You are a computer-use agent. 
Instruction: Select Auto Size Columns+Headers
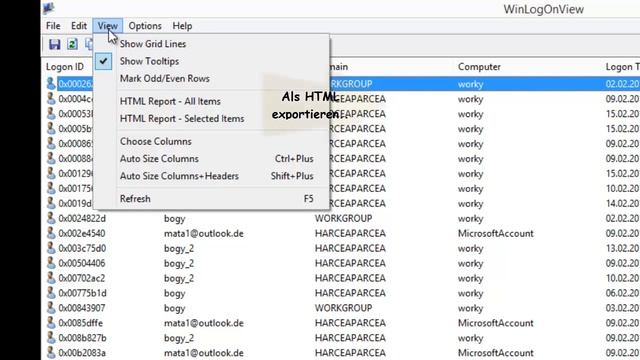(211, 176)
